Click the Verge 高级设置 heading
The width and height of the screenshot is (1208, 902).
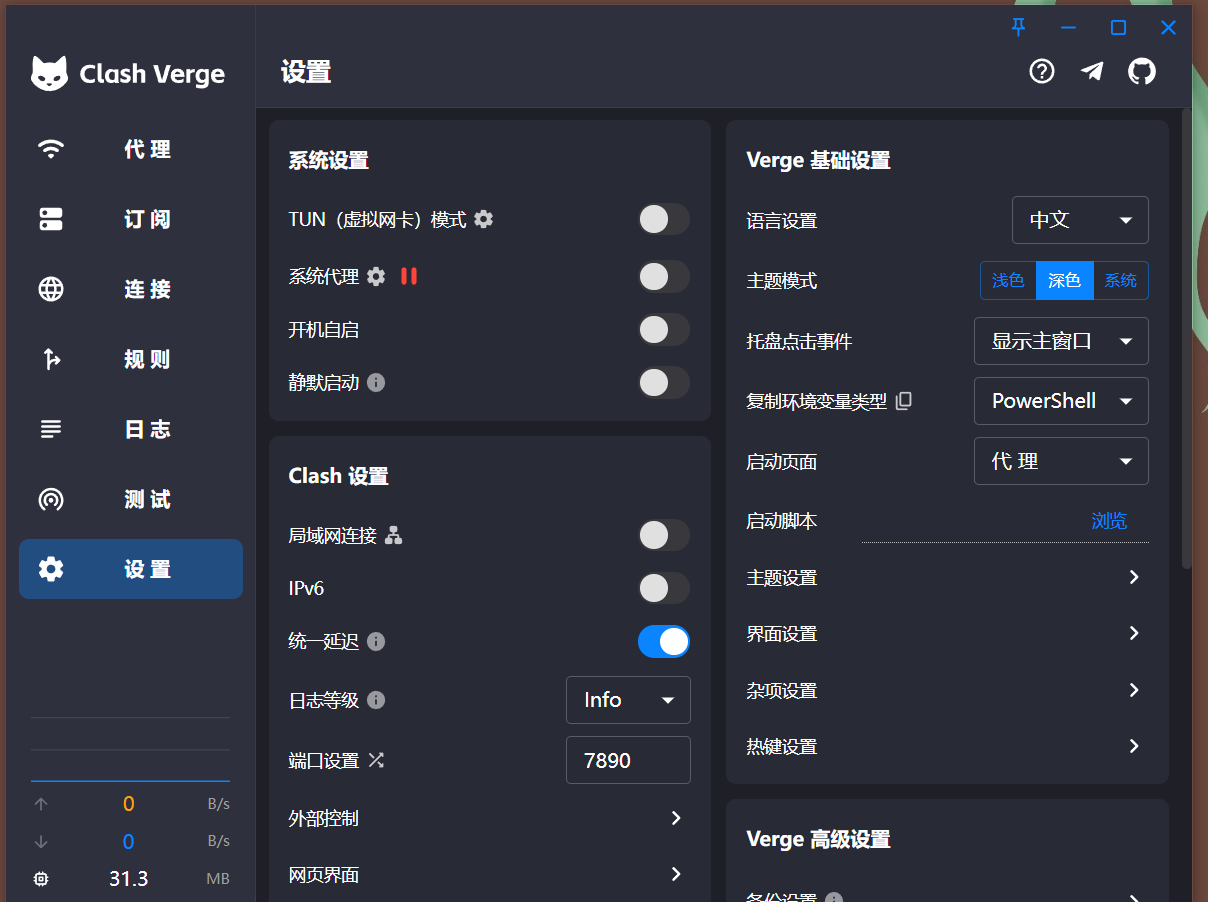click(818, 839)
